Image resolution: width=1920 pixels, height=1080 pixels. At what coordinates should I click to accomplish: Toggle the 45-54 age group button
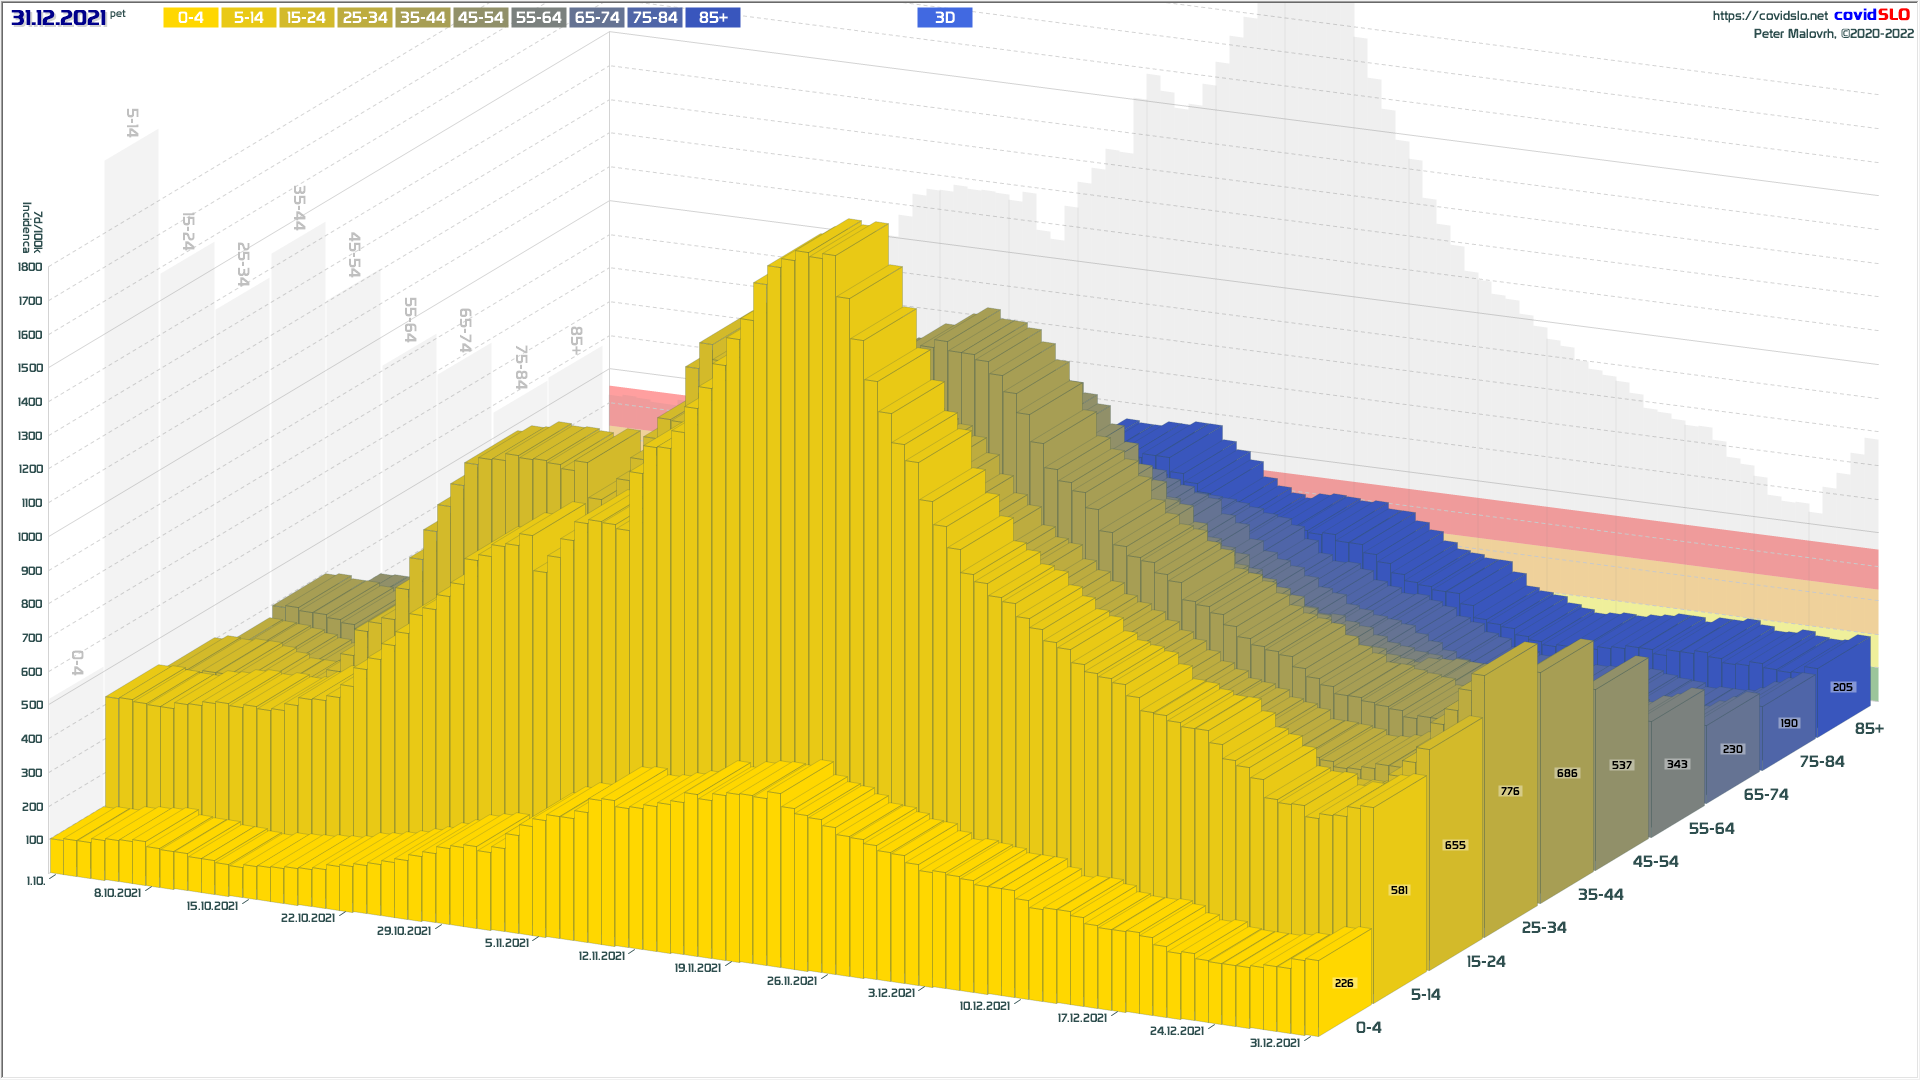[x=481, y=18]
